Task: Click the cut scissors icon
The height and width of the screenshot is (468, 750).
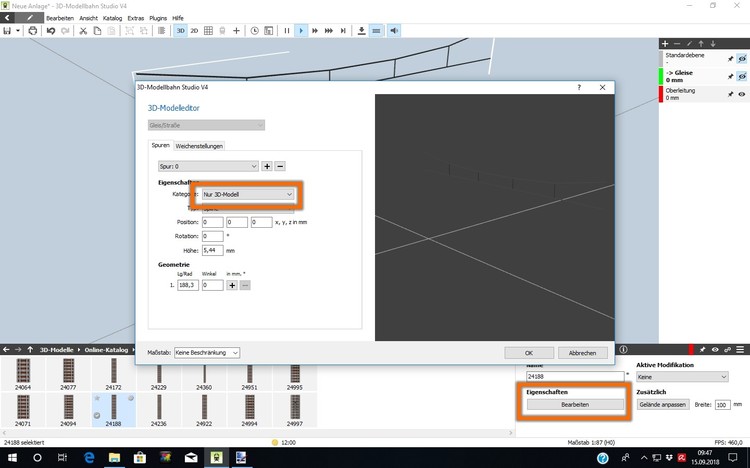Action: click(83, 31)
